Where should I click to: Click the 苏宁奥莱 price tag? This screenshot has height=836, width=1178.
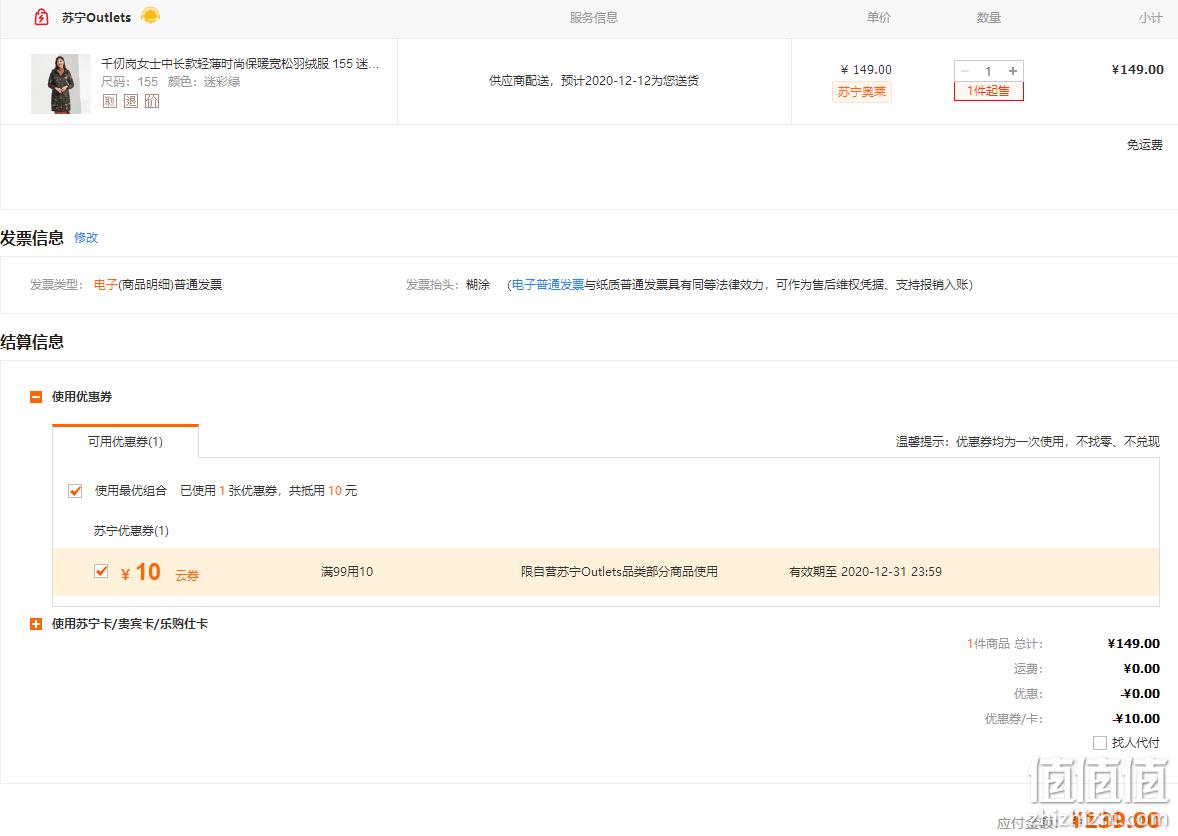(862, 92)
